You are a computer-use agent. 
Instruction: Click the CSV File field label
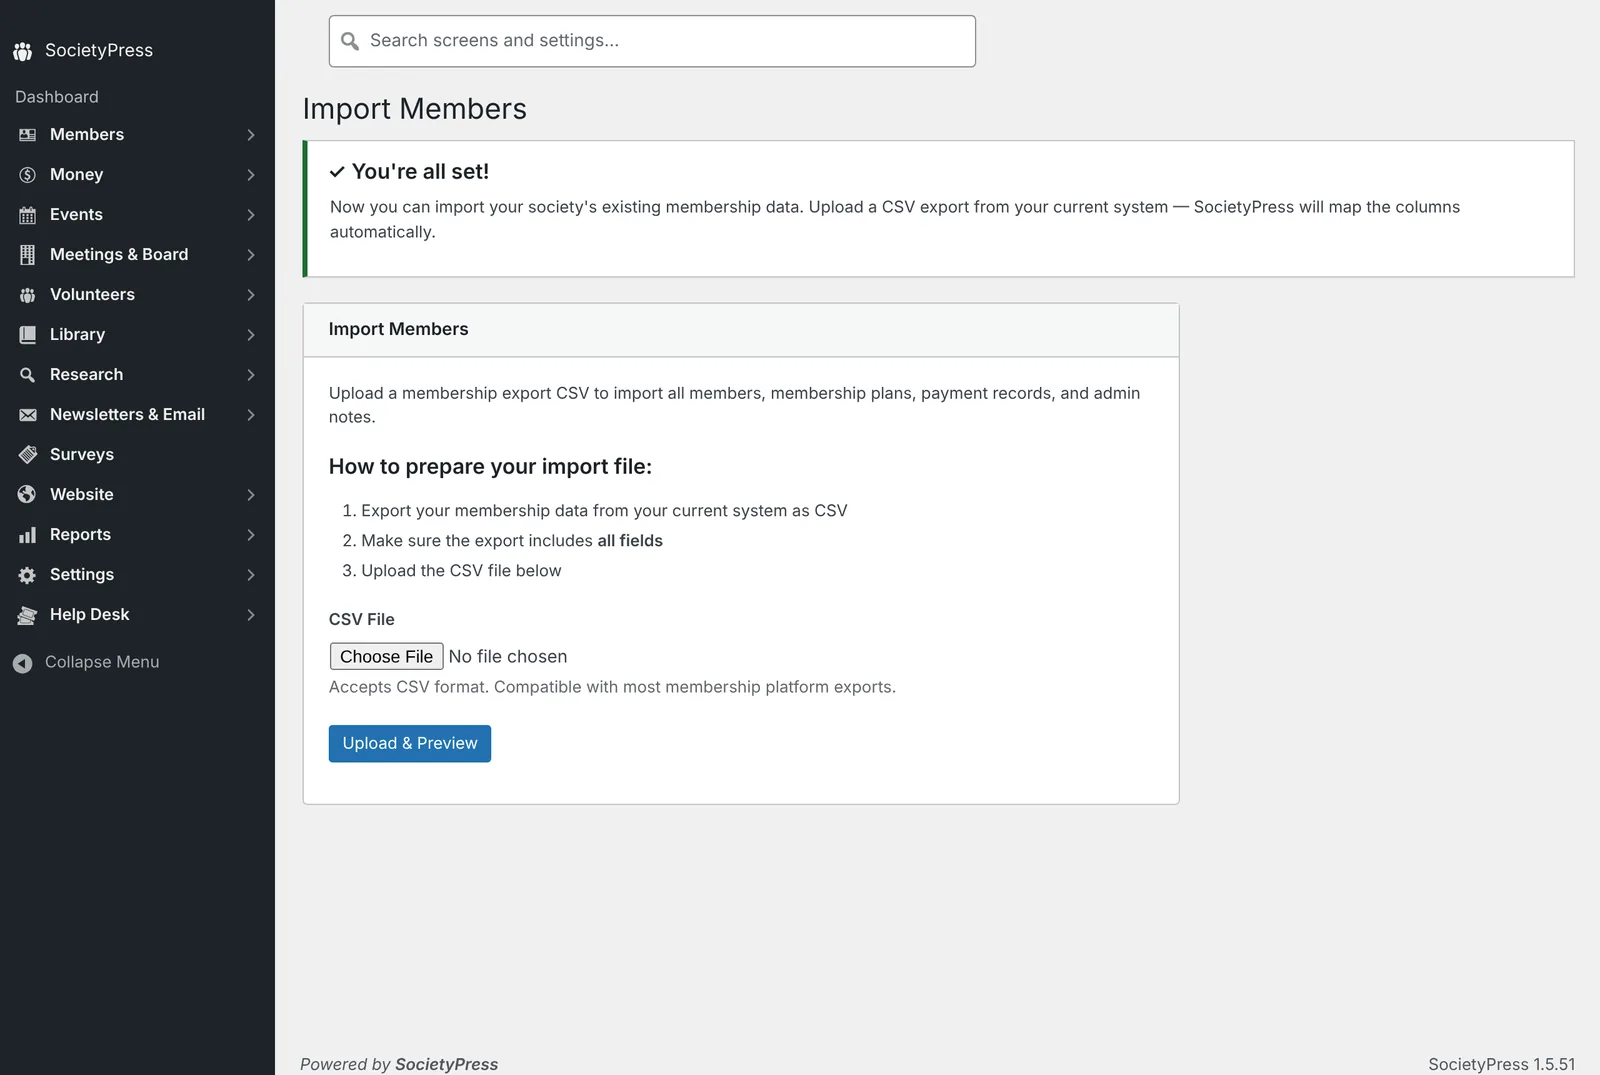(362, 620)
